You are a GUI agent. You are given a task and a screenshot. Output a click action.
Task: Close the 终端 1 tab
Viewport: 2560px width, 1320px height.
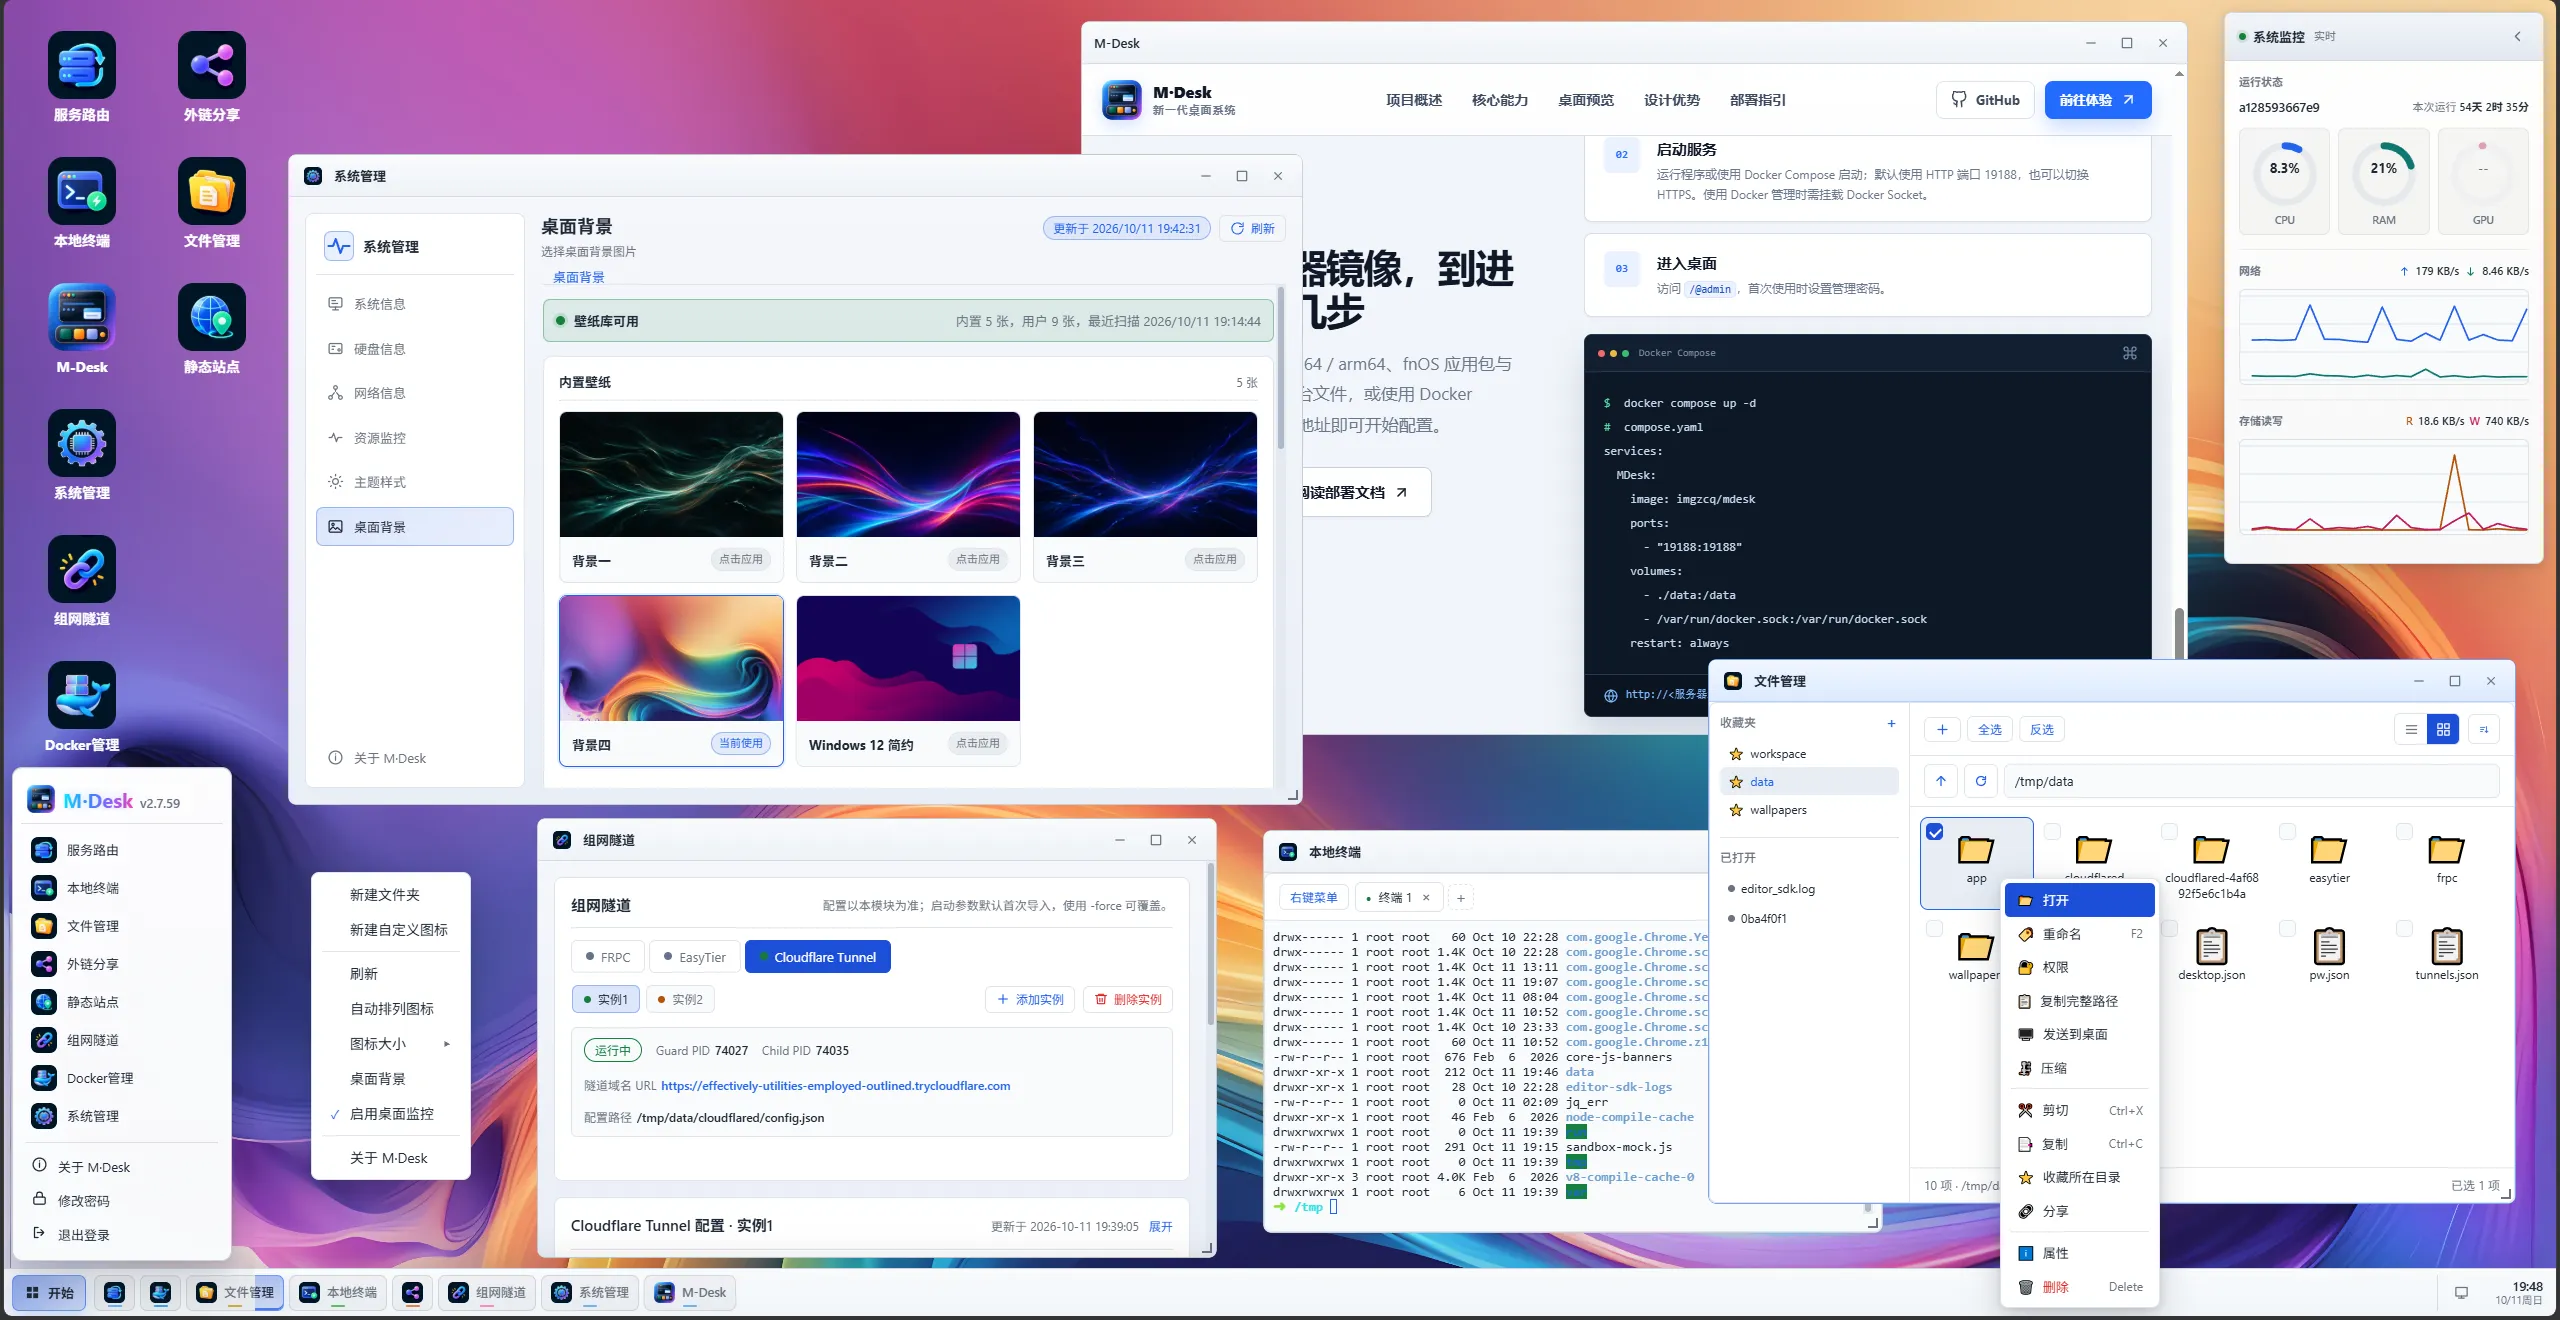pyautogui.click(x=1426, y=898)
